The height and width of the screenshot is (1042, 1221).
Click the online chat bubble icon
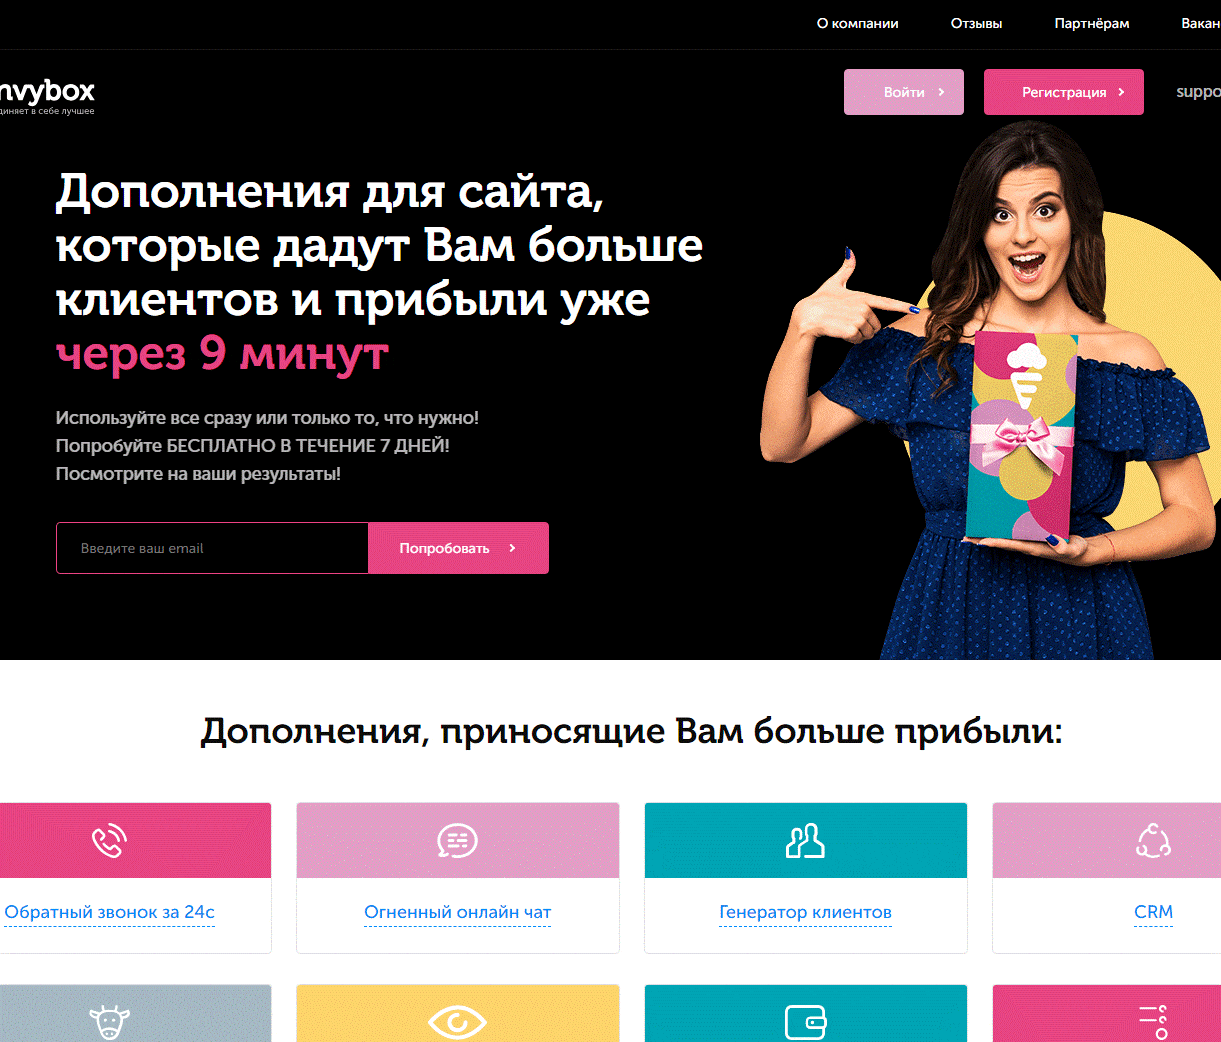(458, 841)
